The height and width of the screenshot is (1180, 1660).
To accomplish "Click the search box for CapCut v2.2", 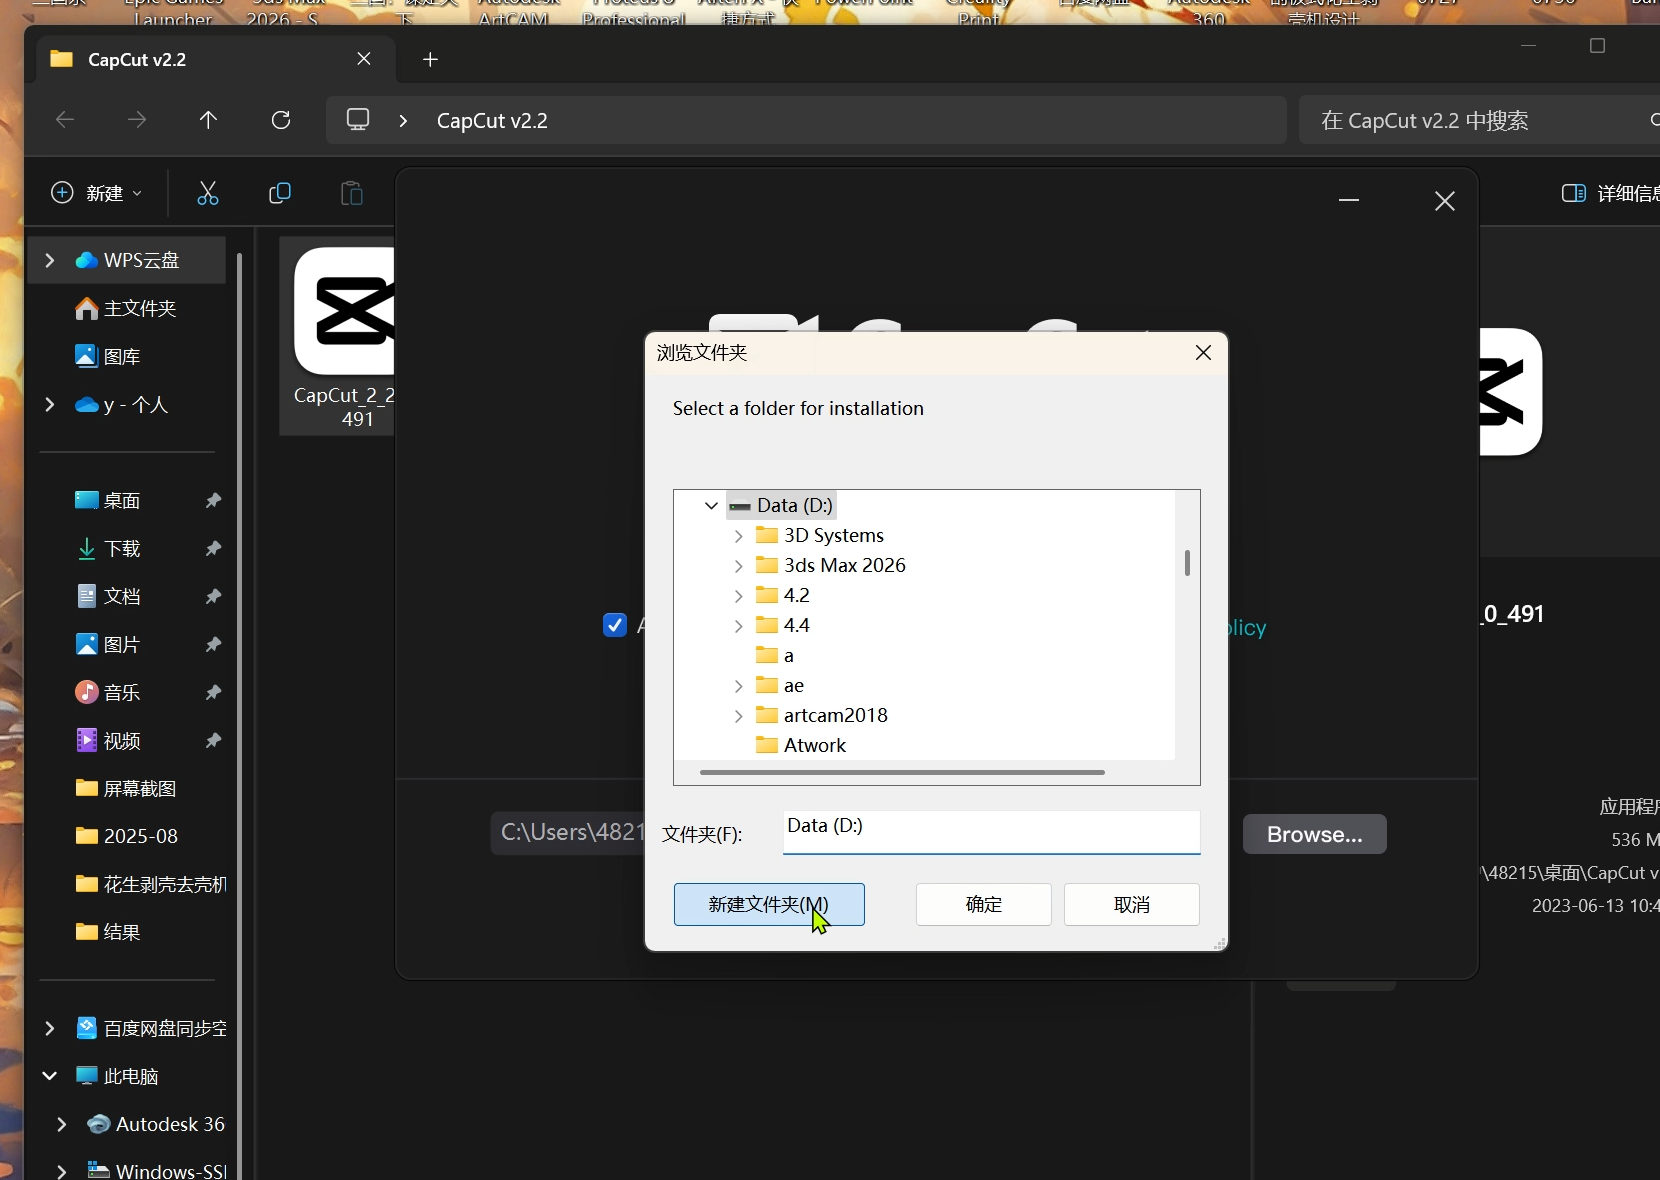I will tap(1480, 120).
